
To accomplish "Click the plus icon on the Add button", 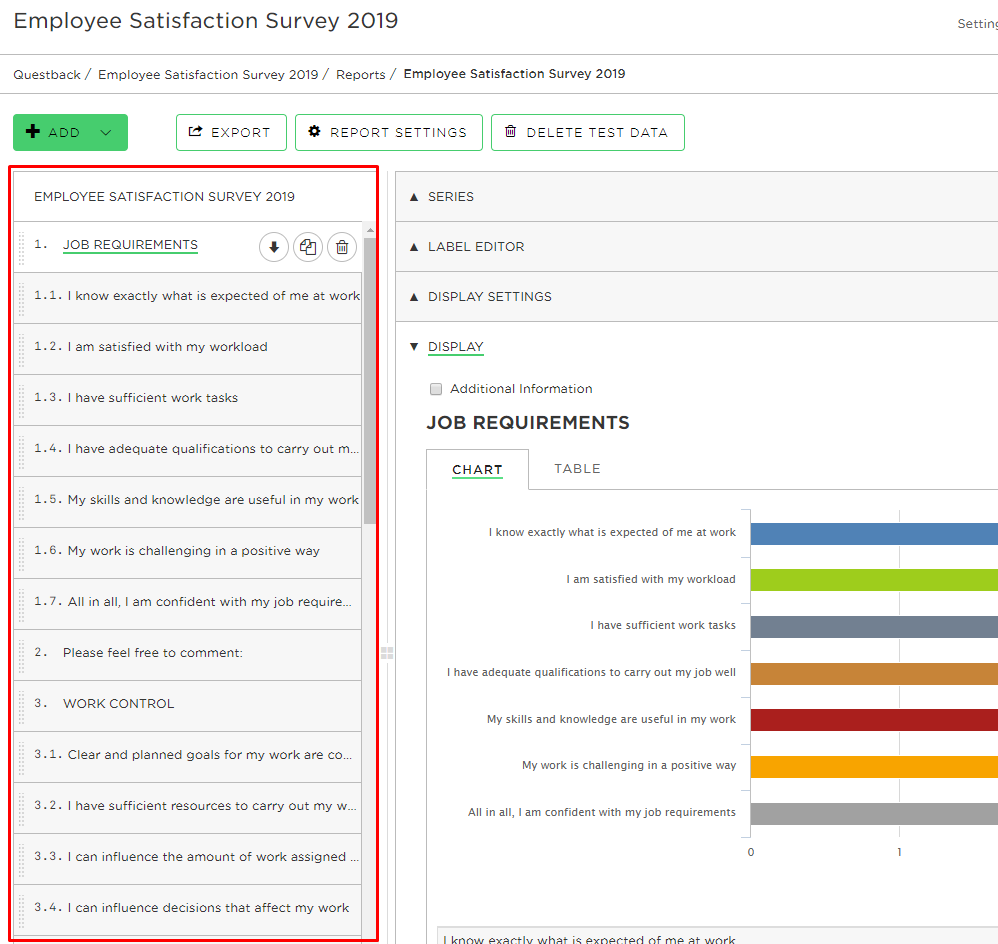I will tap(32, 131).
